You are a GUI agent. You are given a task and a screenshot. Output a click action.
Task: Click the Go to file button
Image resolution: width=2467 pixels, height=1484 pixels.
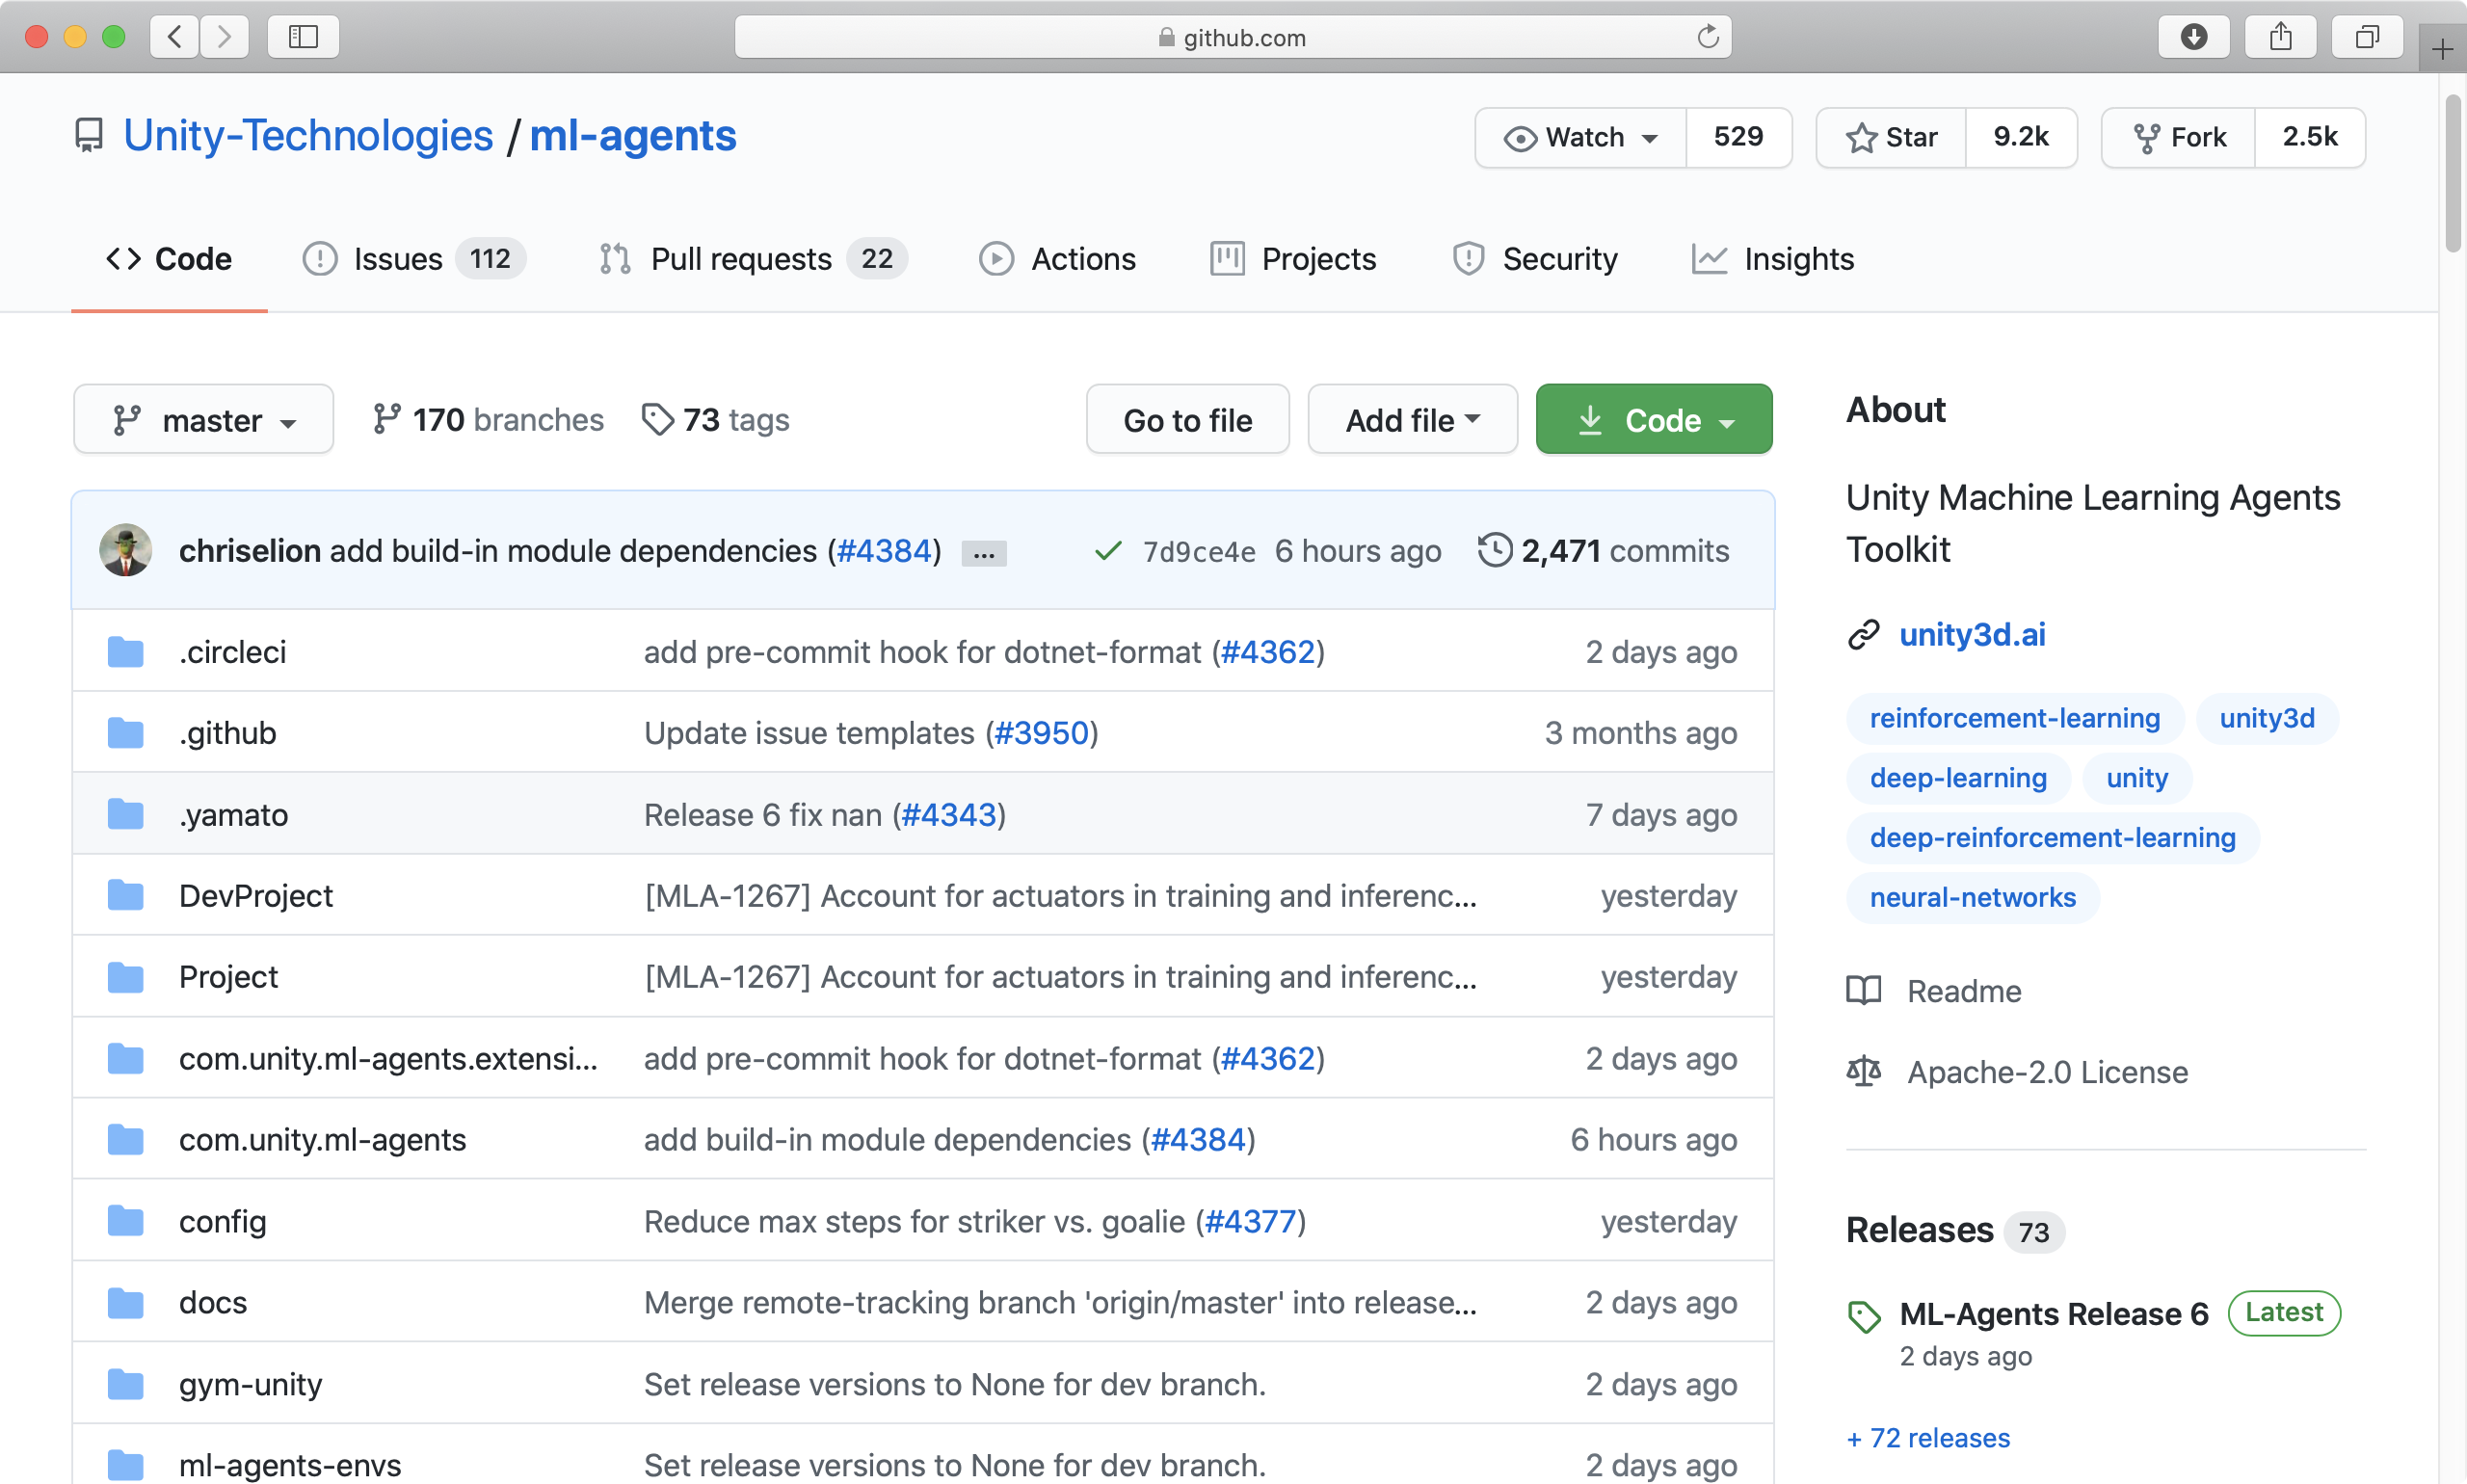click(1187, 419)
